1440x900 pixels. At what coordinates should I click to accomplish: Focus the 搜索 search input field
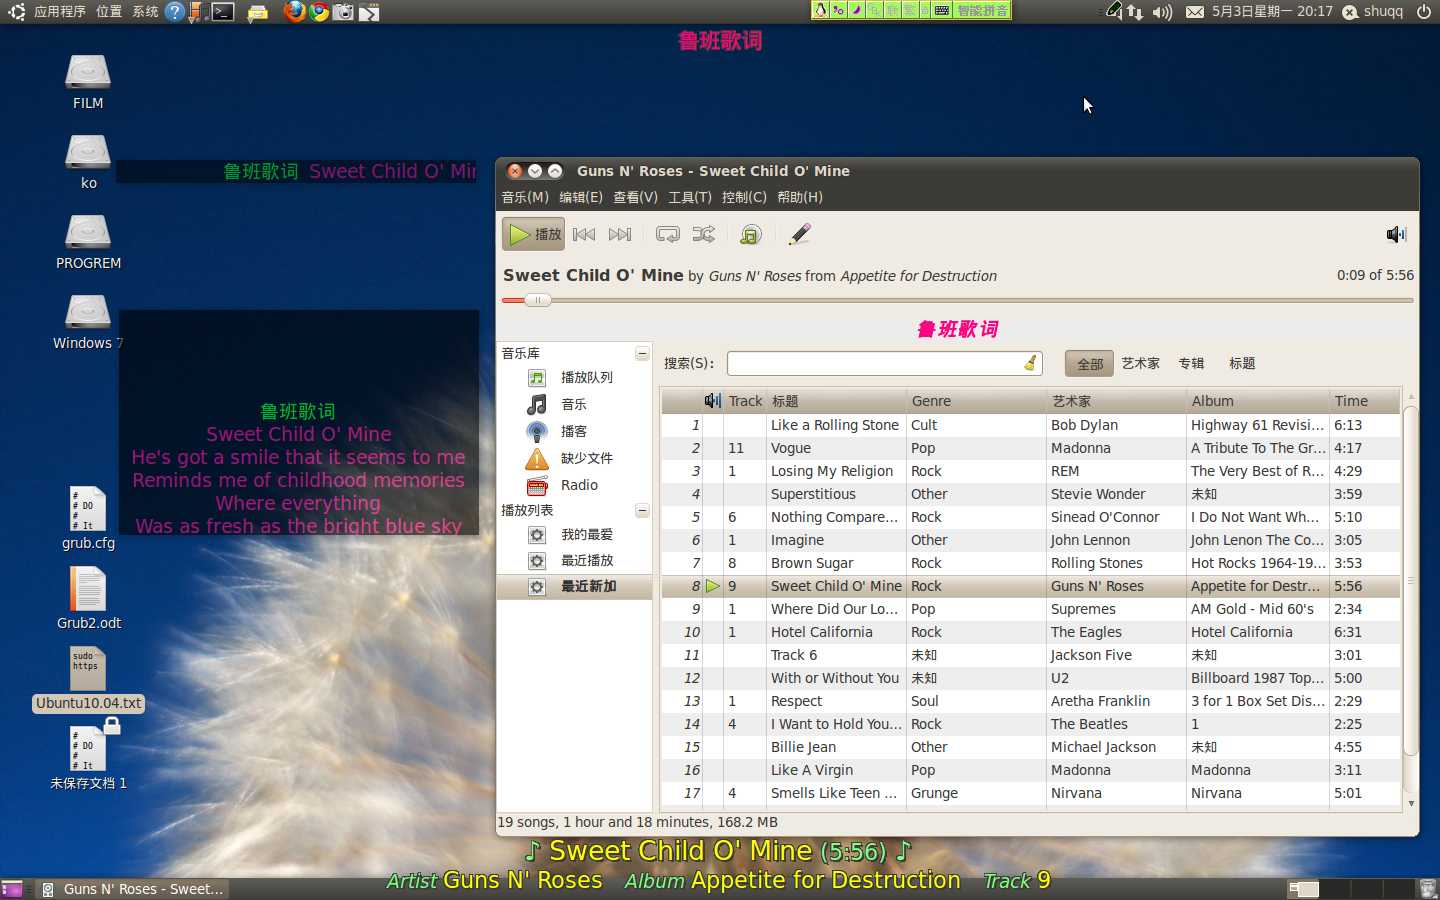pyautogui.click(x=884, y=363)
